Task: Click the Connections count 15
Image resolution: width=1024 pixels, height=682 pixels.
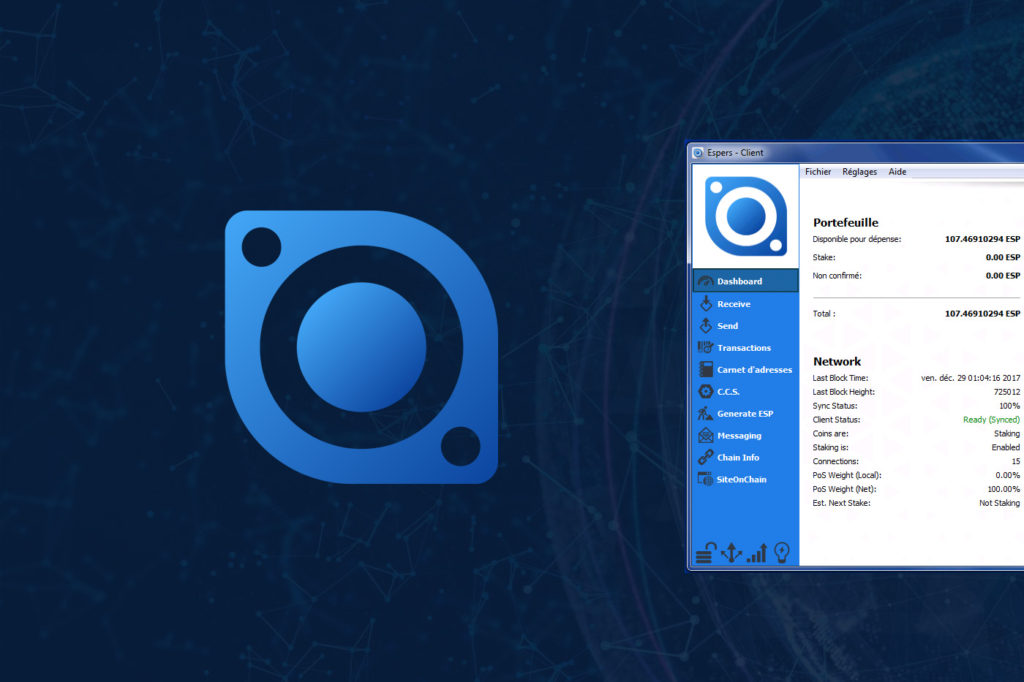Action: click(x=1016, y=461)
